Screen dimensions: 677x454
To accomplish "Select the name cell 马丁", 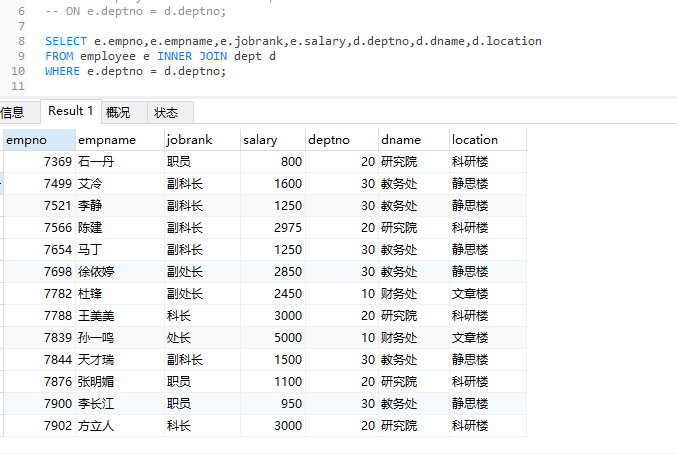I will pyautogui.click(x=120, y=250).
